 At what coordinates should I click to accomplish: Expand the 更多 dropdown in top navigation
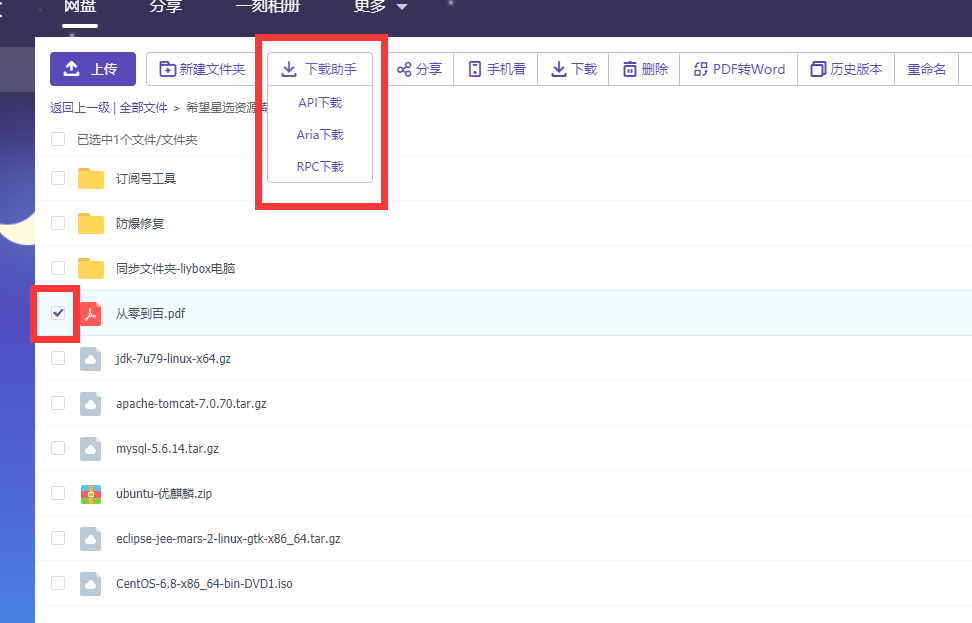tap(380, 7)
